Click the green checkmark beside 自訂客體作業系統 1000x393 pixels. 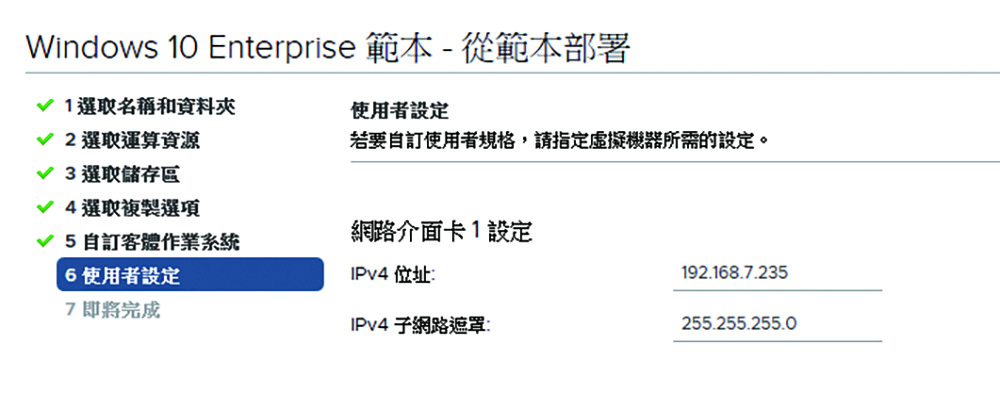44,241
